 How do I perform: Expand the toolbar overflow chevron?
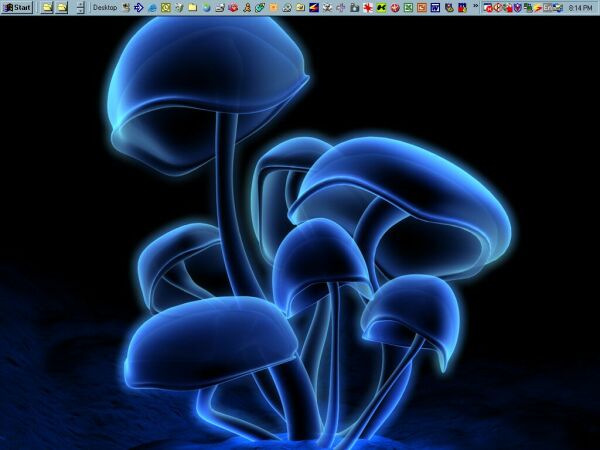coord(476,6)
